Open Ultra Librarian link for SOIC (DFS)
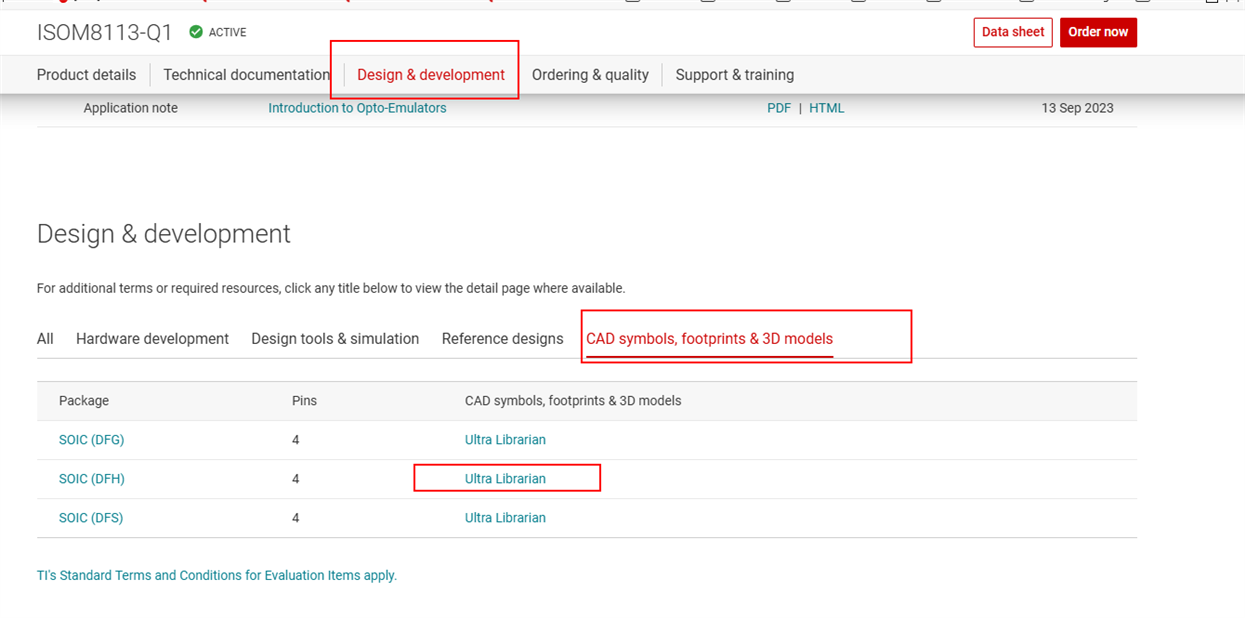Screen dimensions: 1245x618 pos(505,518)
